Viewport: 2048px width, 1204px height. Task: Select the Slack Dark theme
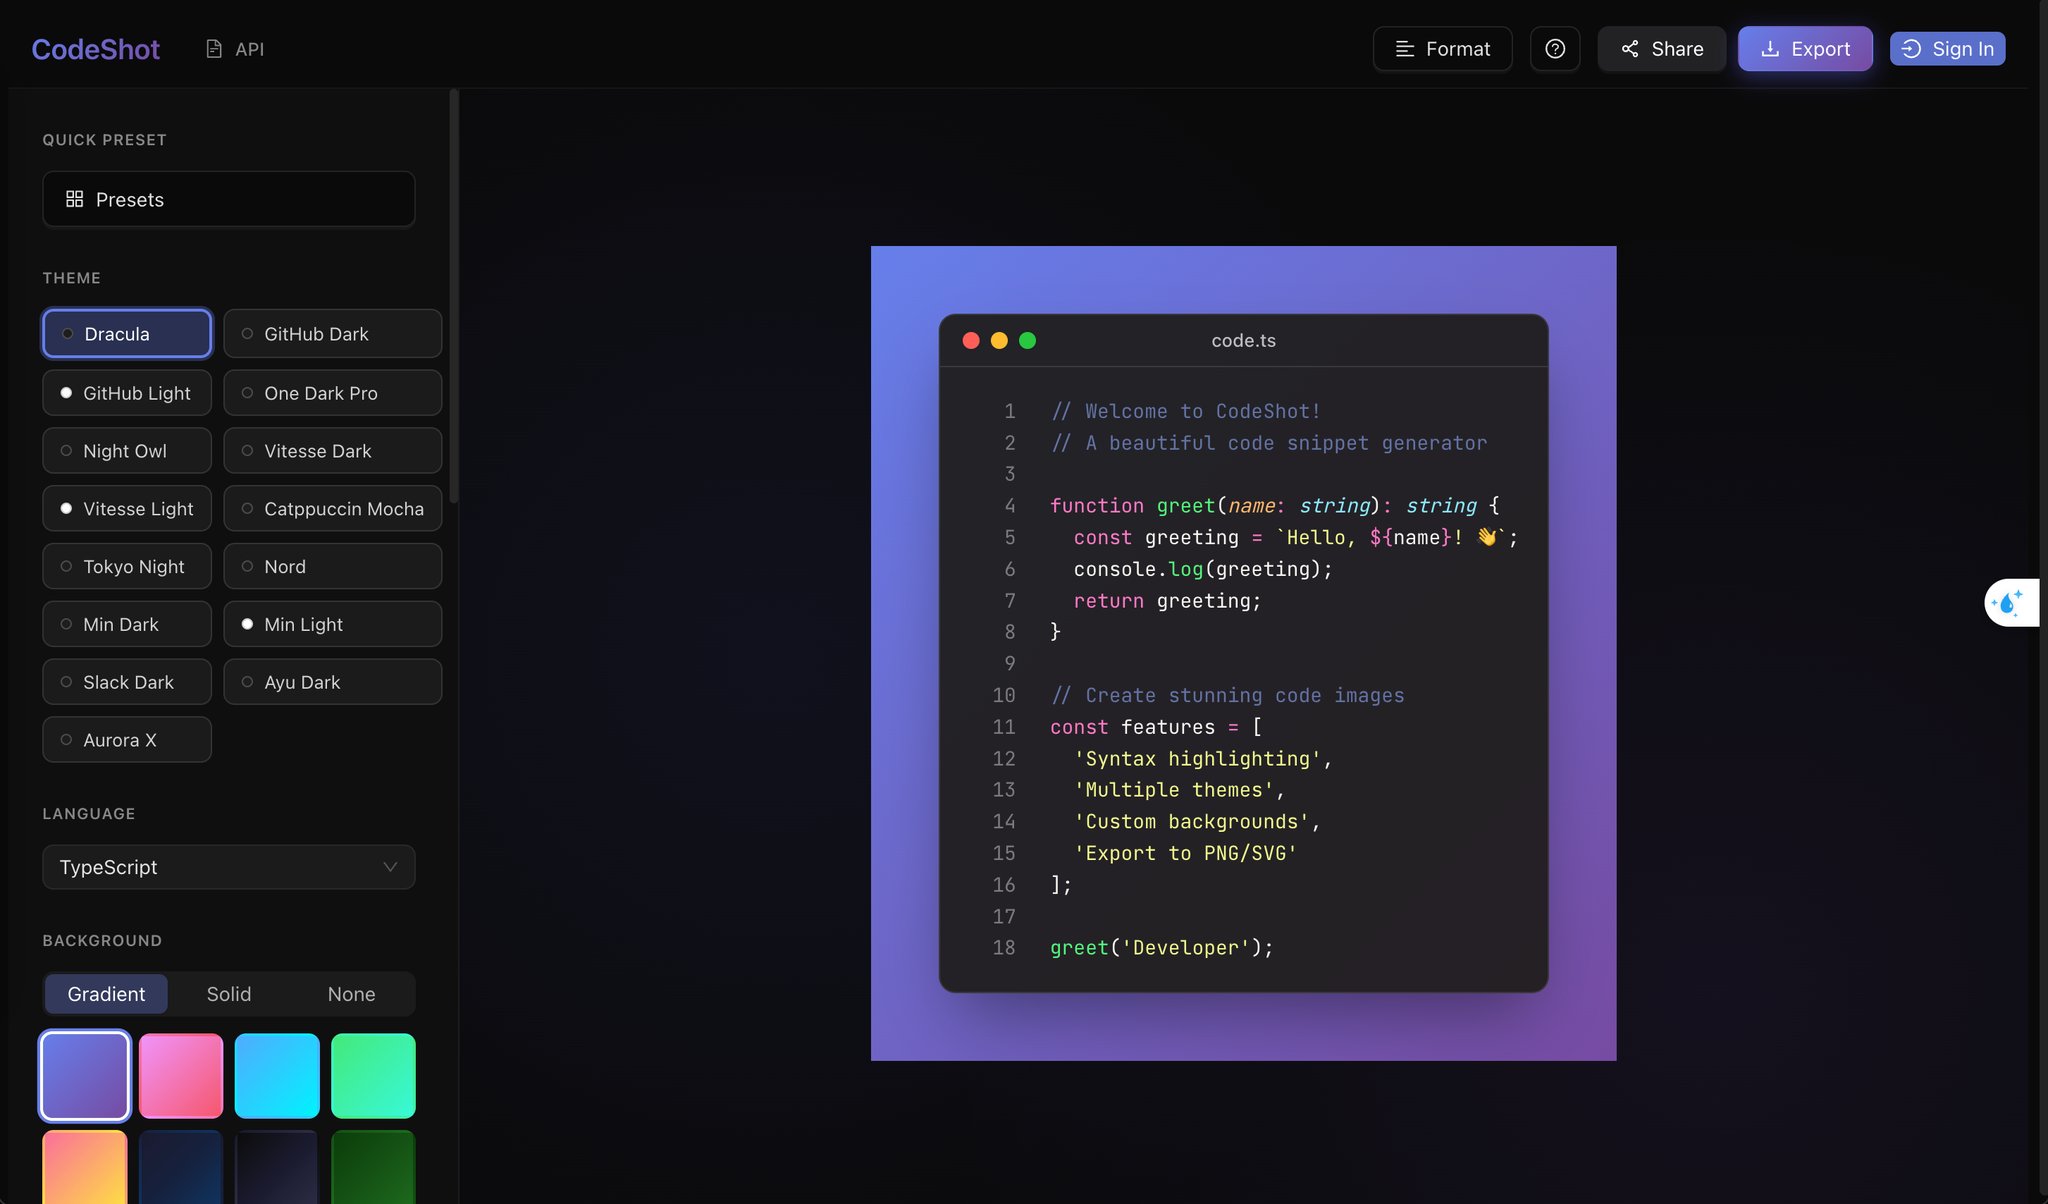pyautogui.click(x=127, y=682)
